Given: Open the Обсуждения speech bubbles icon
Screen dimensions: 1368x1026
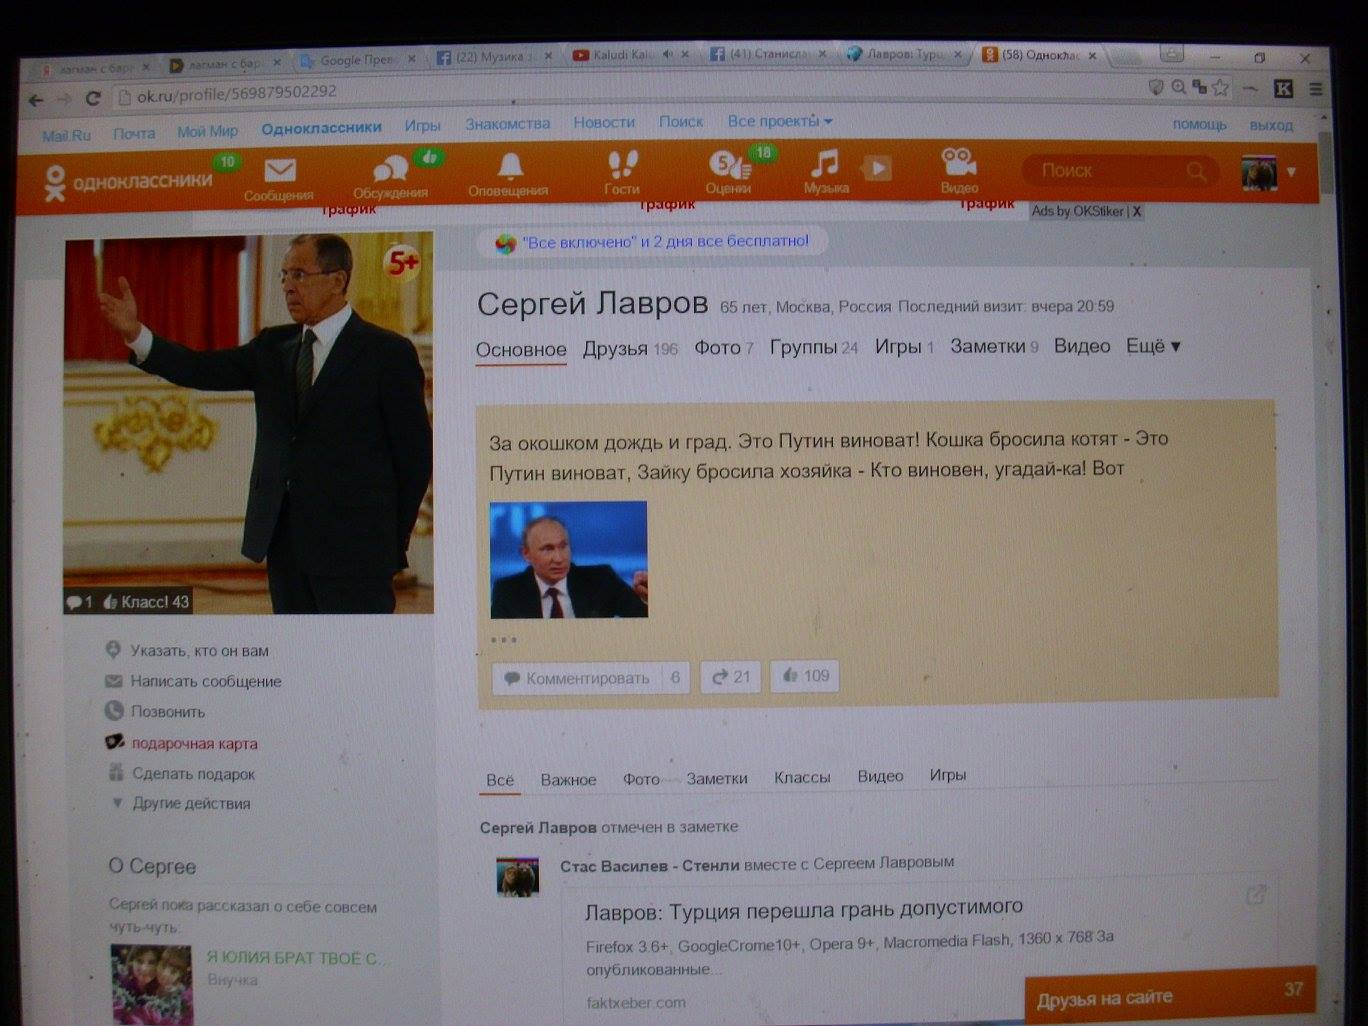Looking at the screenshot, I should [x=390, y=168].
